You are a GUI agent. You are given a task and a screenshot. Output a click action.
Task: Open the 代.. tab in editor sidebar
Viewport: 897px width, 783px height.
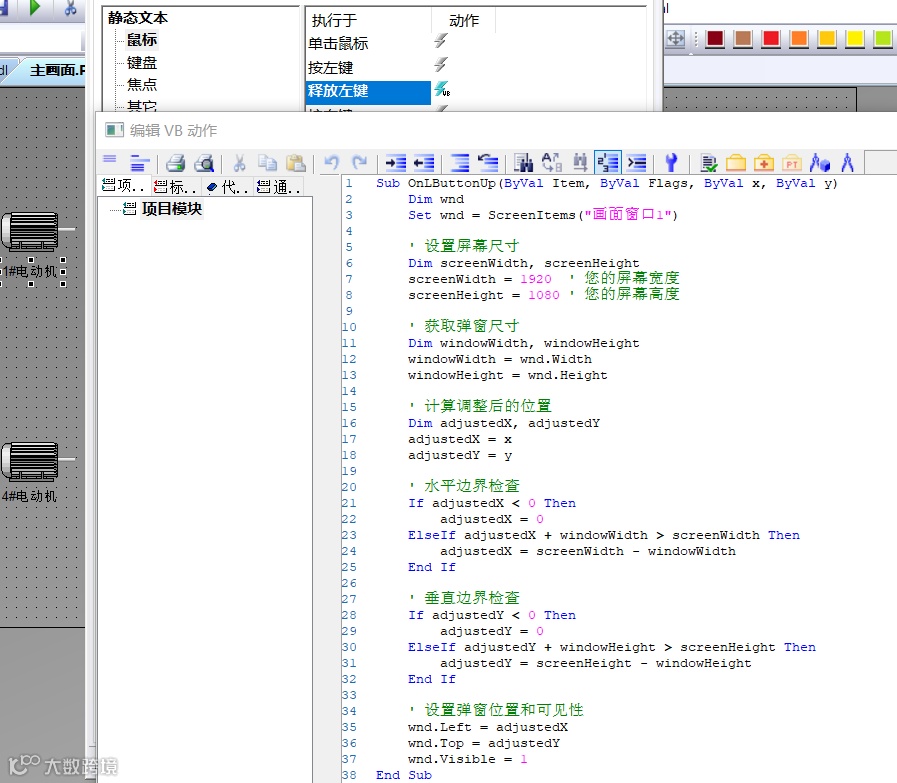tap(227, 187)
